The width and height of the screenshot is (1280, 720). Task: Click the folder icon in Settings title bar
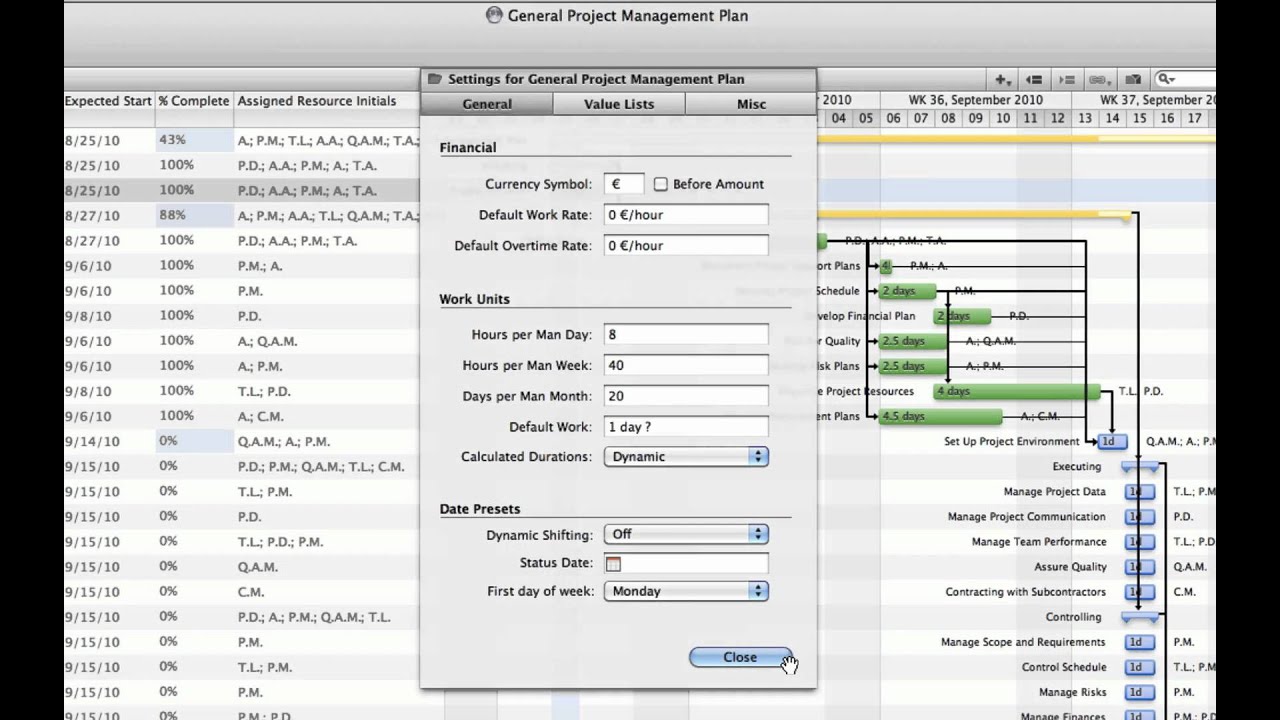pyautogui.click(x=434, y=79)
